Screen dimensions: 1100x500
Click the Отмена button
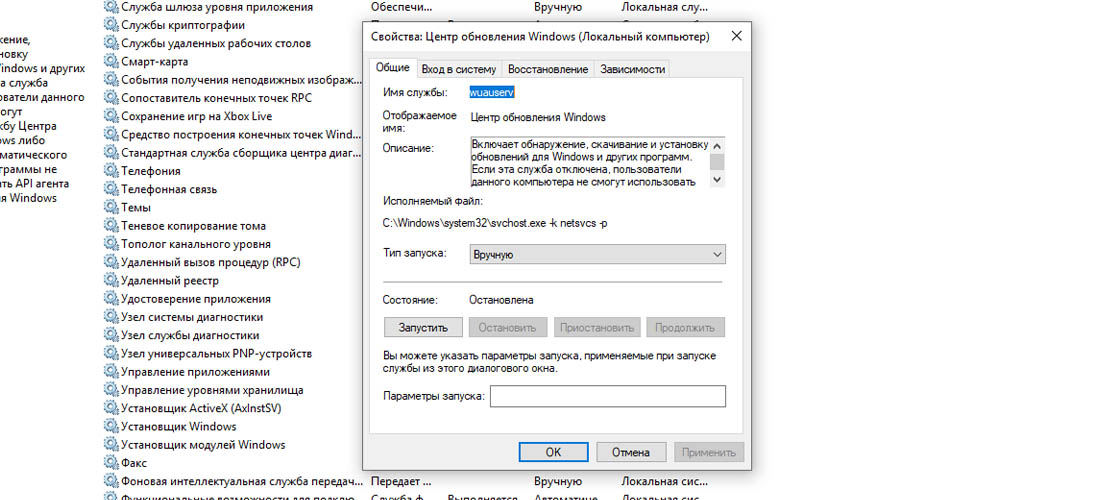(x=631, y=452)
